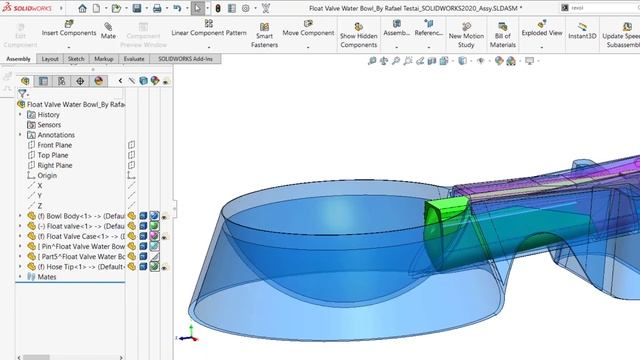Screen dimensions: 640x360
Task: Open the Exploded View dropdown arrow
Action: pos(542,47)
